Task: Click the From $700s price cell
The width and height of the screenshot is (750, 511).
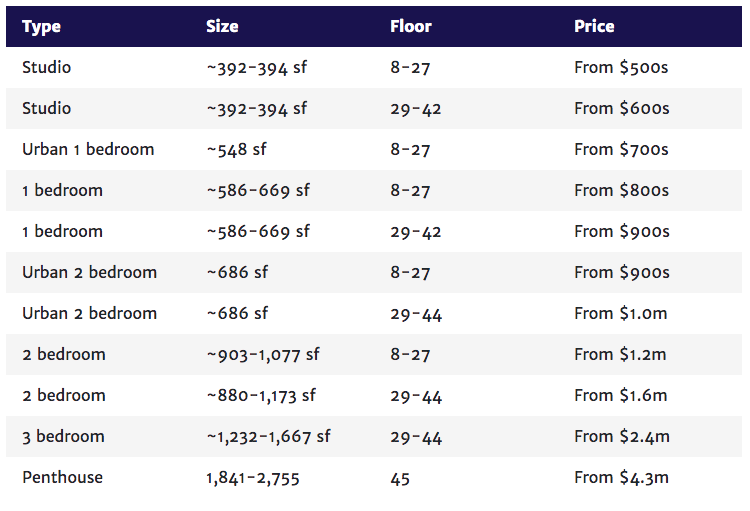Action: click(621, 149)
